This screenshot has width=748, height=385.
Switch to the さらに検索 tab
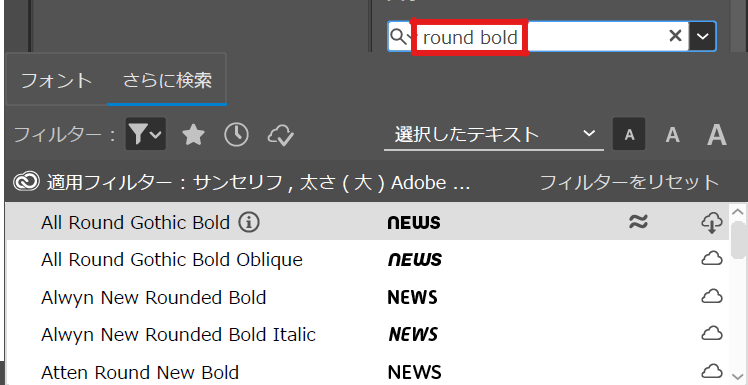click(x=167, y=80)
